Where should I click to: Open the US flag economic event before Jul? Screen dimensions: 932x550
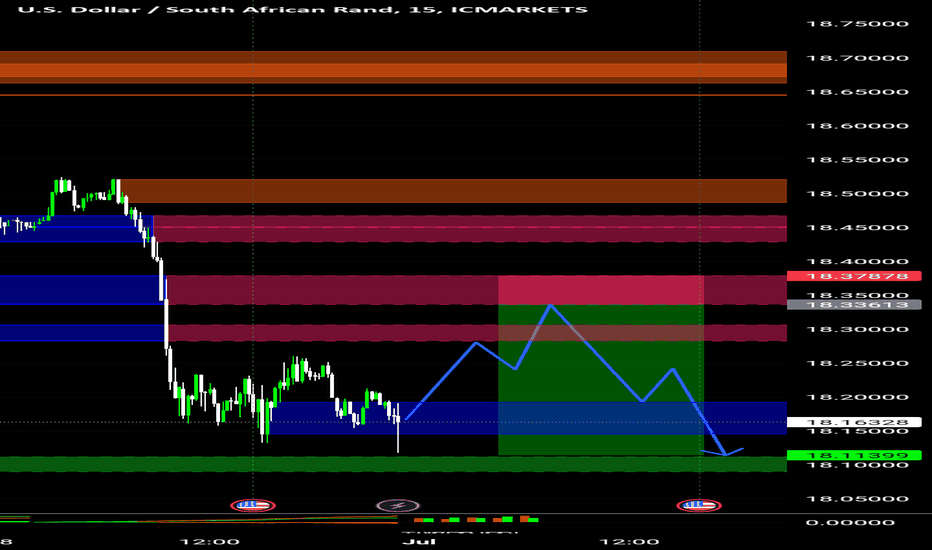(x=253, y=505)
